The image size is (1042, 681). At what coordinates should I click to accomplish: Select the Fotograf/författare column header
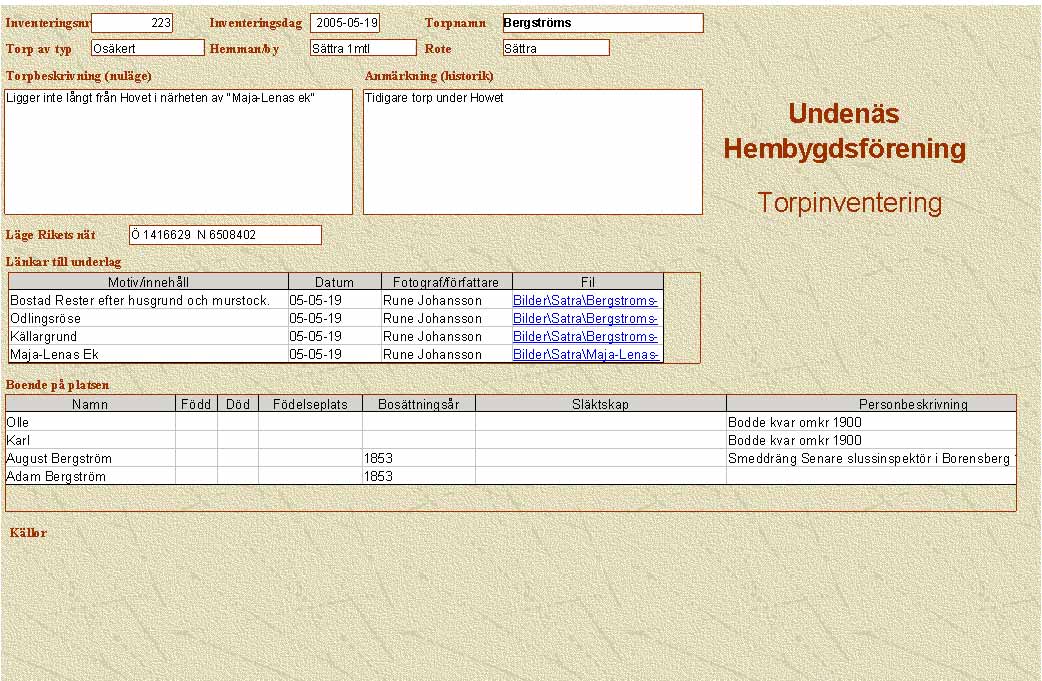[446, 282]
